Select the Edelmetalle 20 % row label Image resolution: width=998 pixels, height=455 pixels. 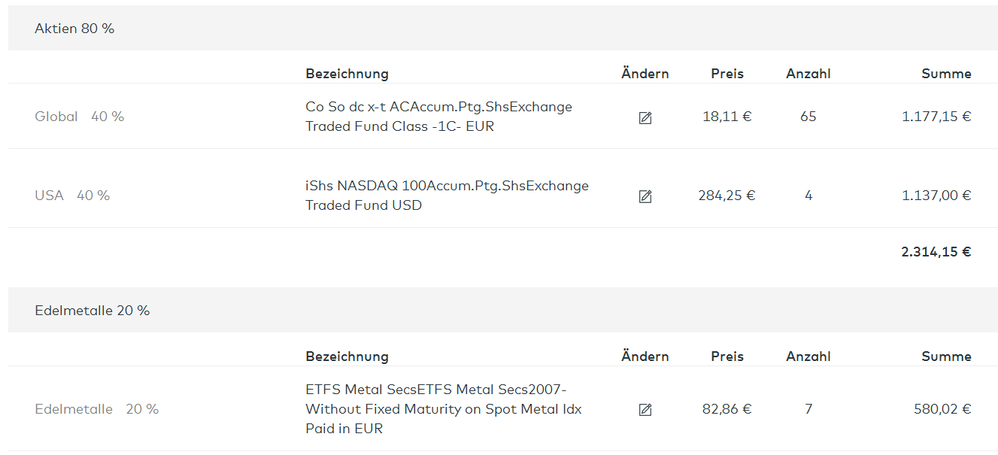coord(96,409)
